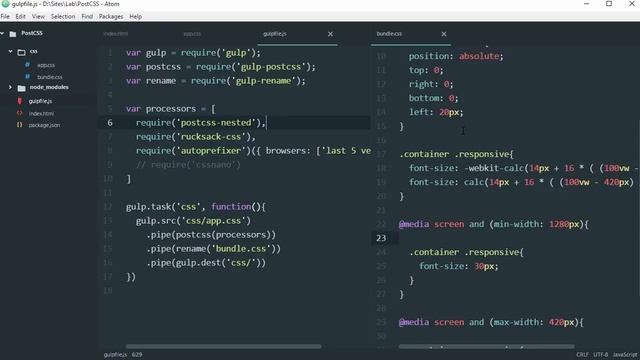The image size is (640, 360).
Task: Click the node_modules folder icon
Action: pyautogui.click(x=22, y=88)
